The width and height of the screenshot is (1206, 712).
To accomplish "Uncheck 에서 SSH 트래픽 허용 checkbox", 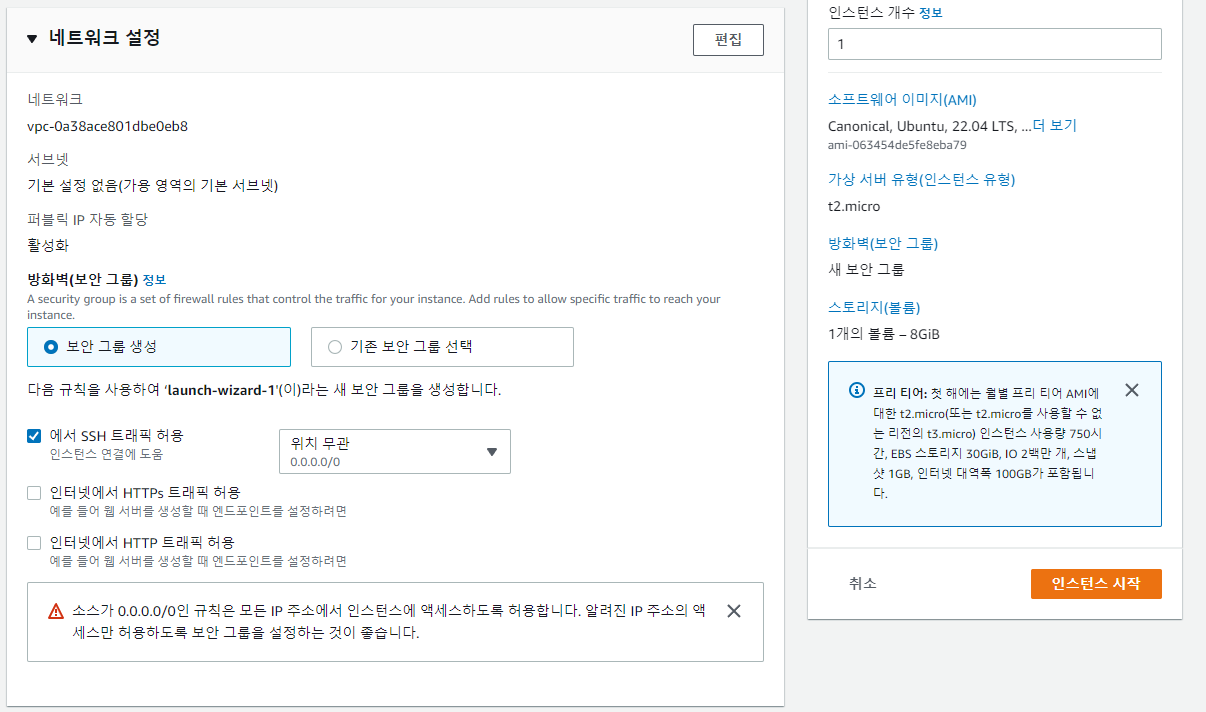I will tap(34, 436).
